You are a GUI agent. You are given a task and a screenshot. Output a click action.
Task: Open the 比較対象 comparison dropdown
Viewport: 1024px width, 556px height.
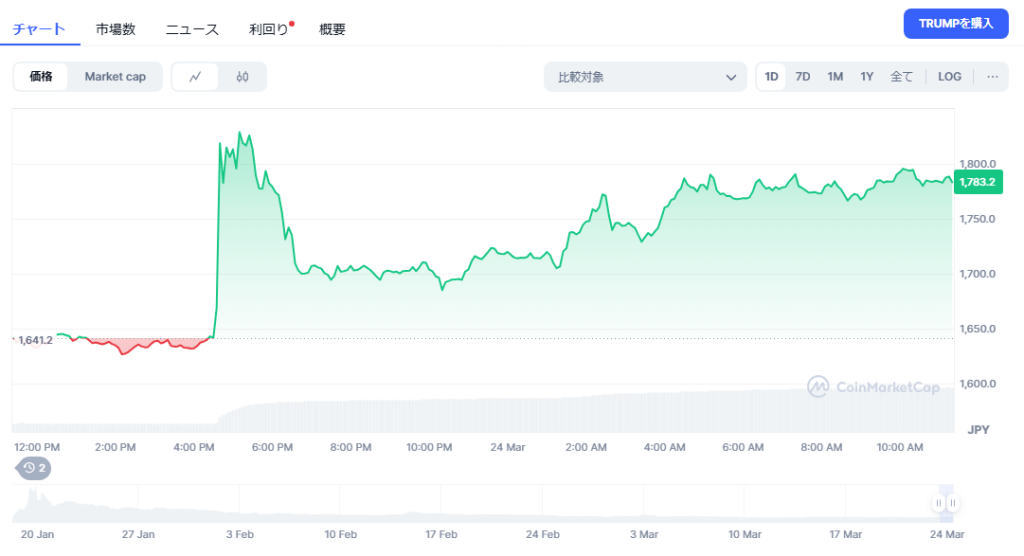645,77
